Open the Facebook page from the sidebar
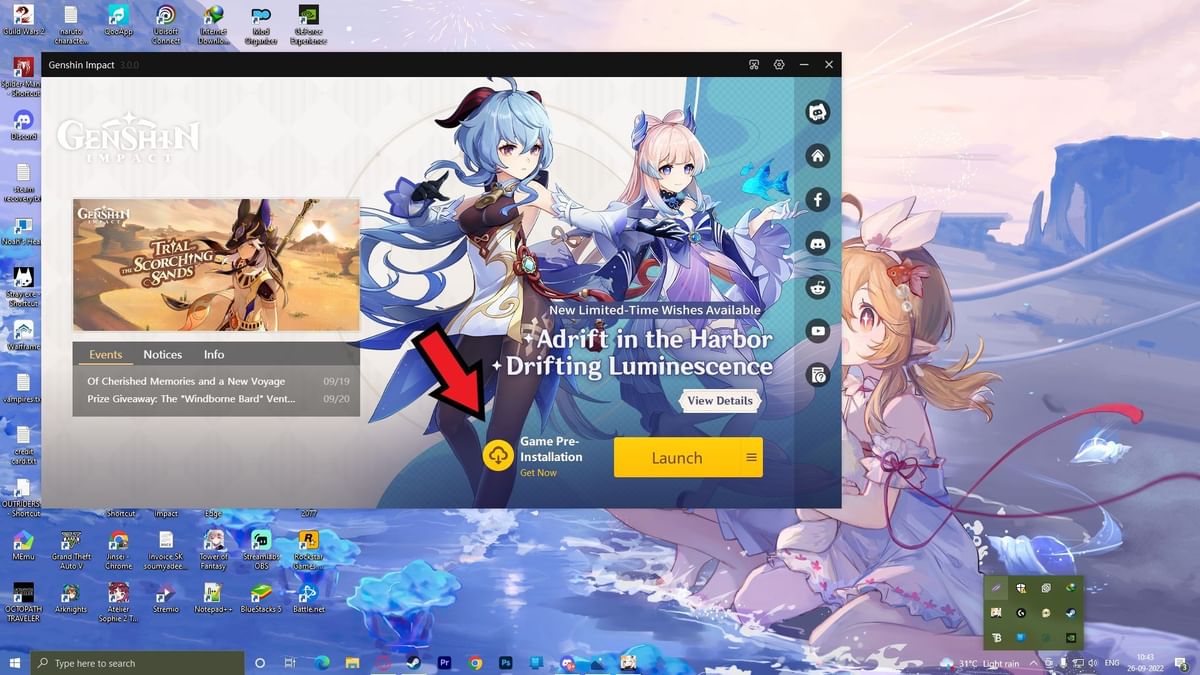 click(818, 199)
